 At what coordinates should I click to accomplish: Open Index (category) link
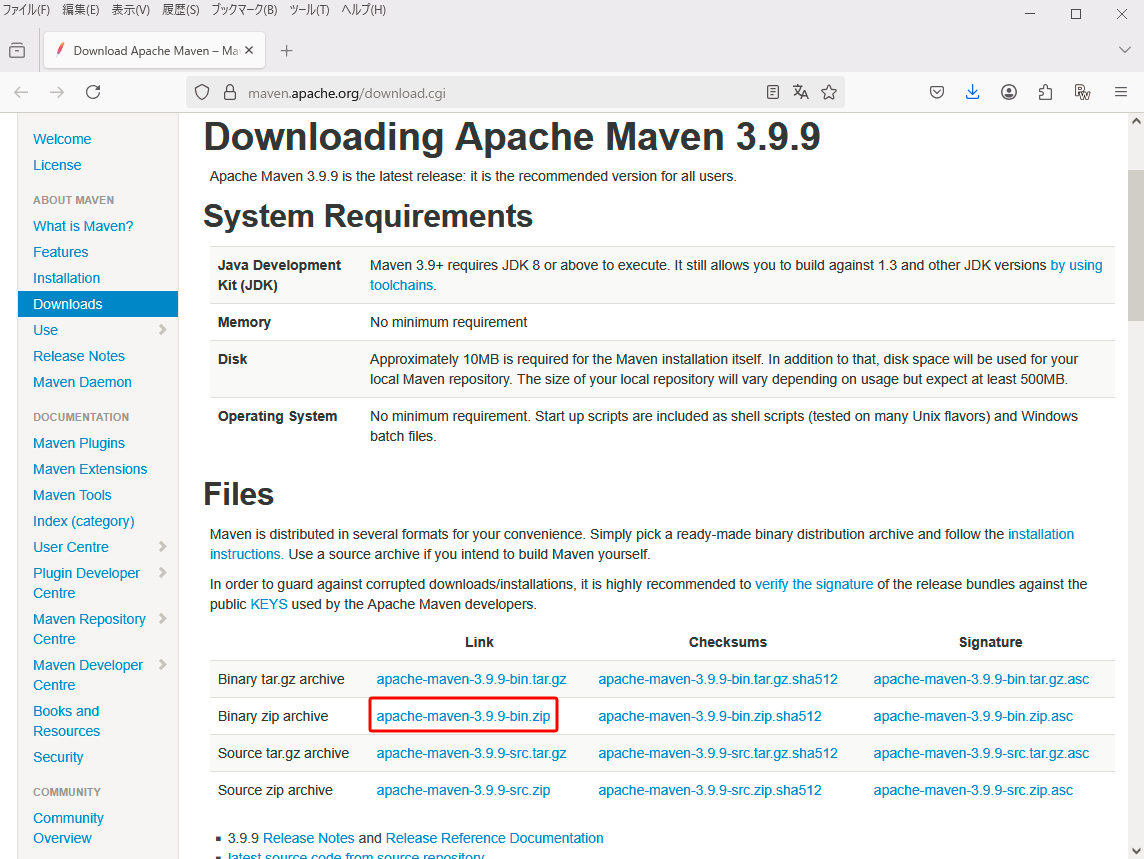tap(84, 521)
